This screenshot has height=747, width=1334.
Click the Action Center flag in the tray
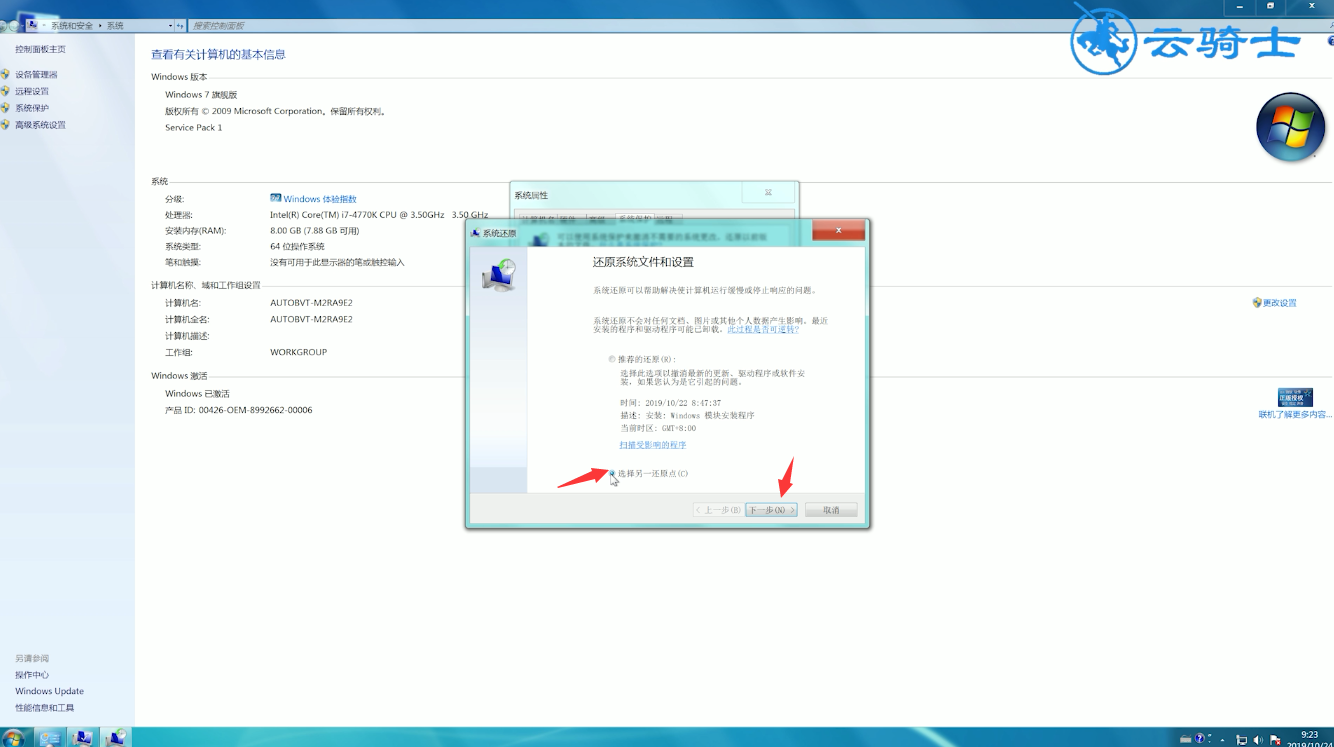(1276, 740)
